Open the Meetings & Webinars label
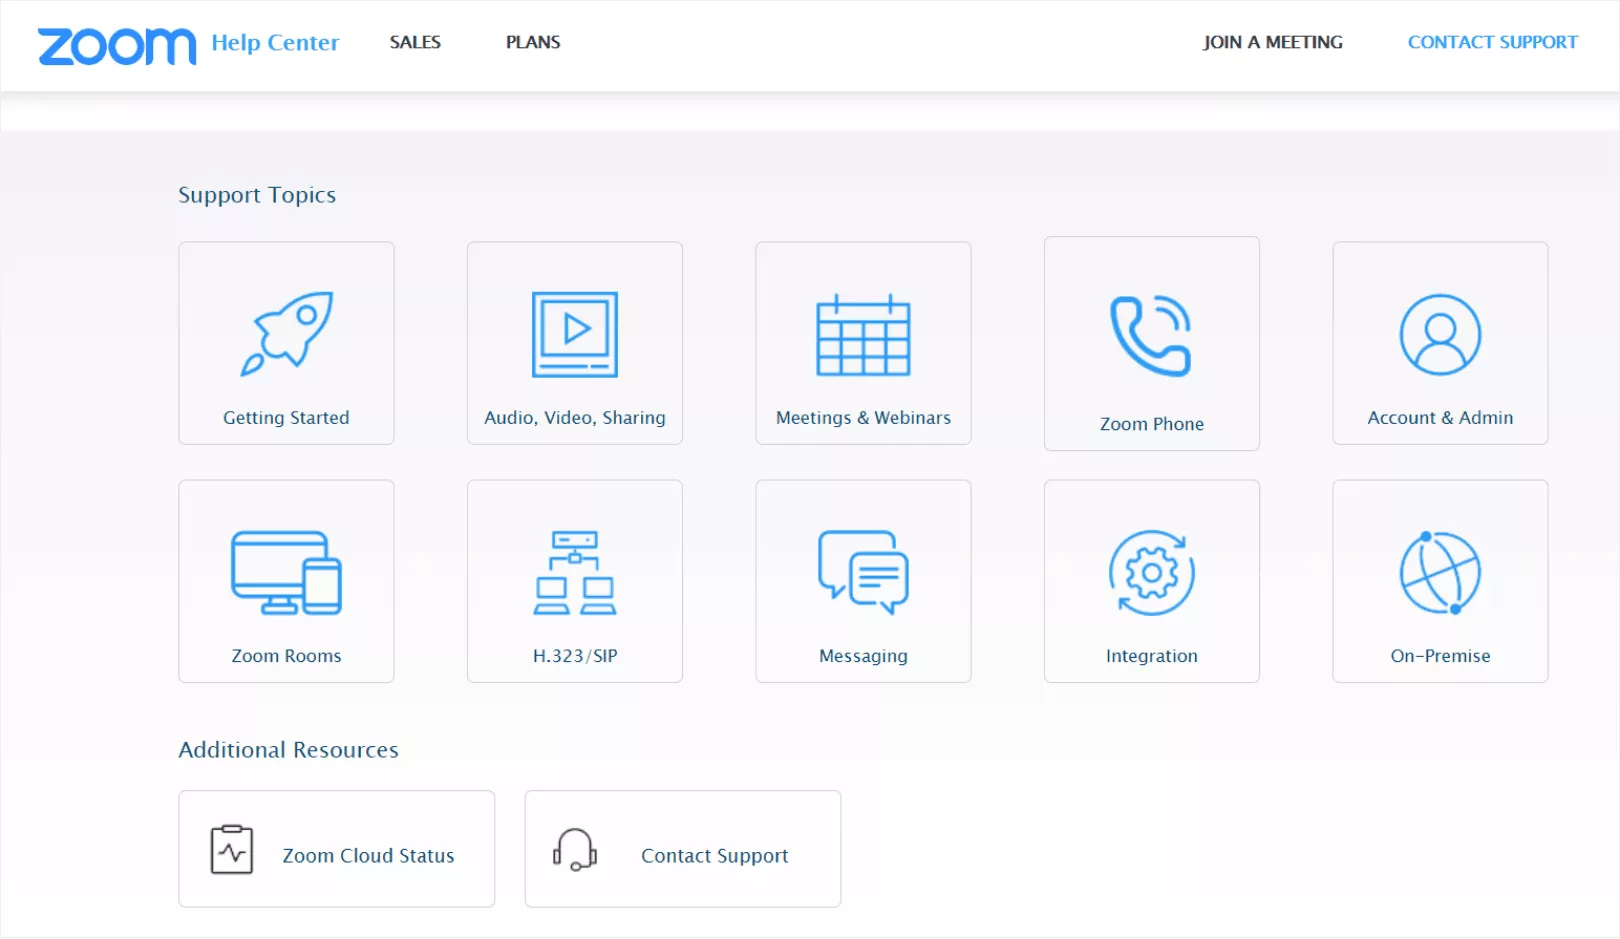 863,418
